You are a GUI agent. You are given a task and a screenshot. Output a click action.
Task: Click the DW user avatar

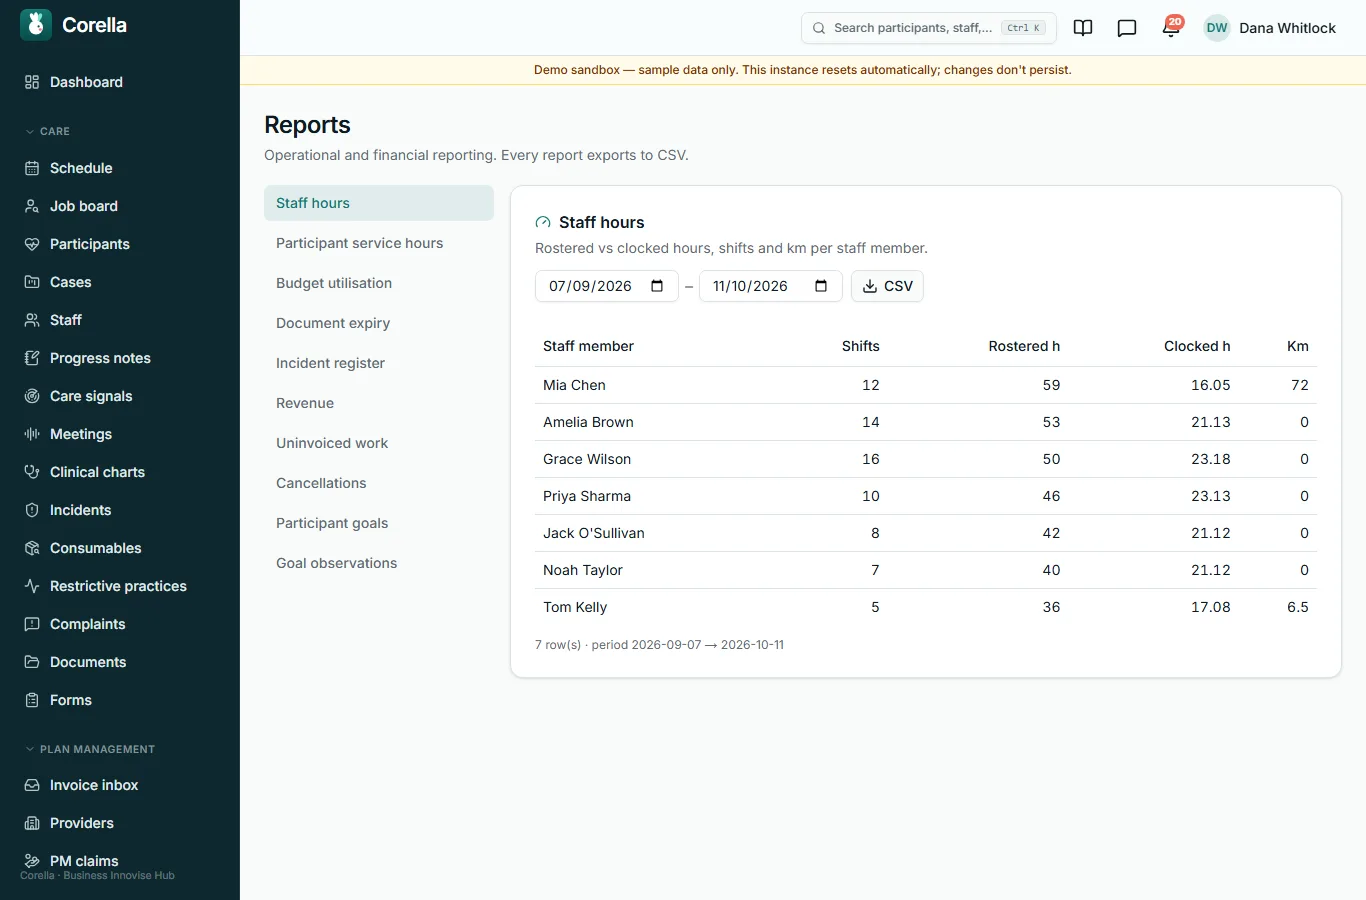pos(1217,28)
